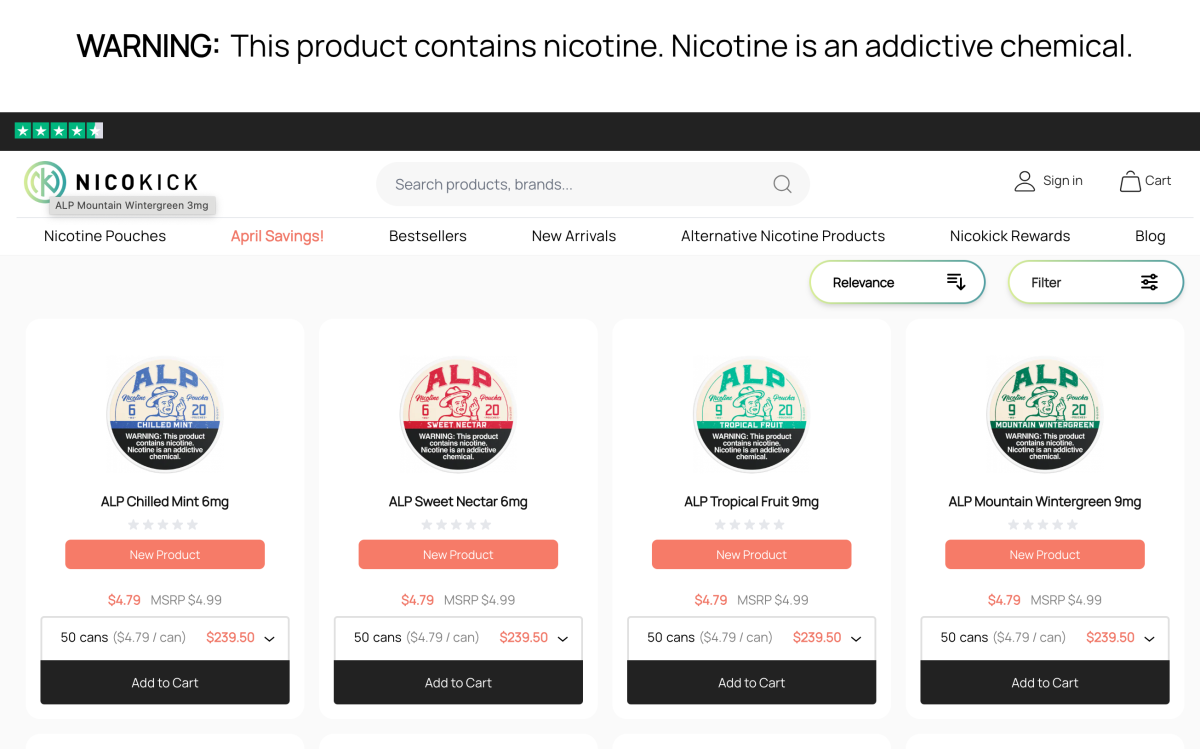The width and height of the screenshot is (1200, 749).
Task: Open the Cart bag icon
Action: [x=1130, y=181]
